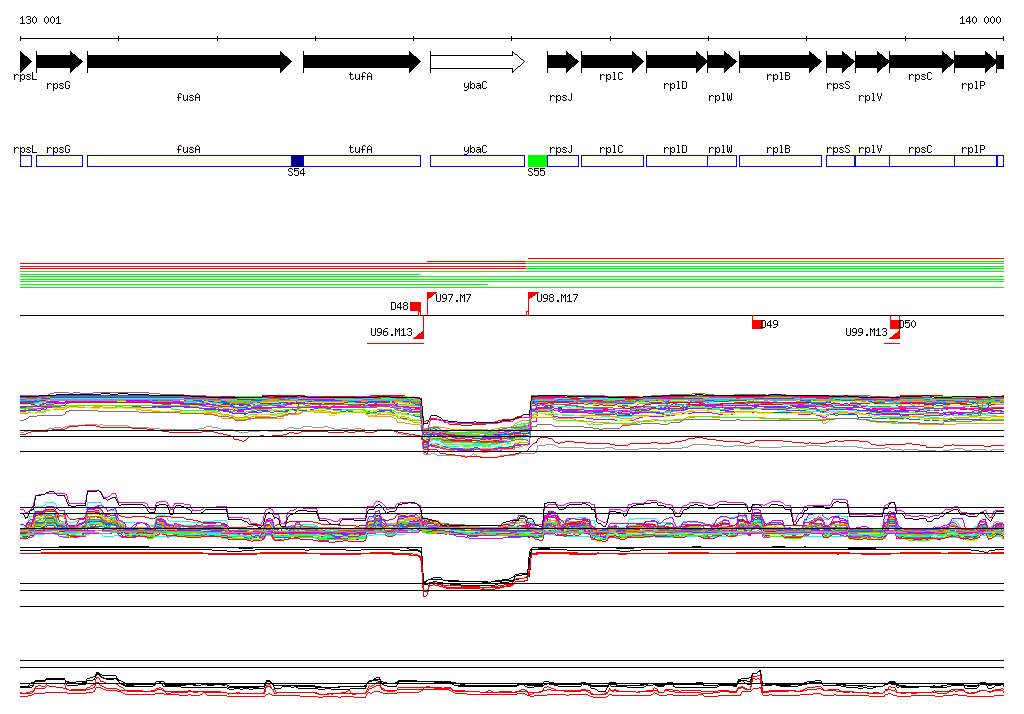Screen dimensions: 1024x714
Task: Click the U99.M13 red flag marker
Action: click(x=895, y=334)
